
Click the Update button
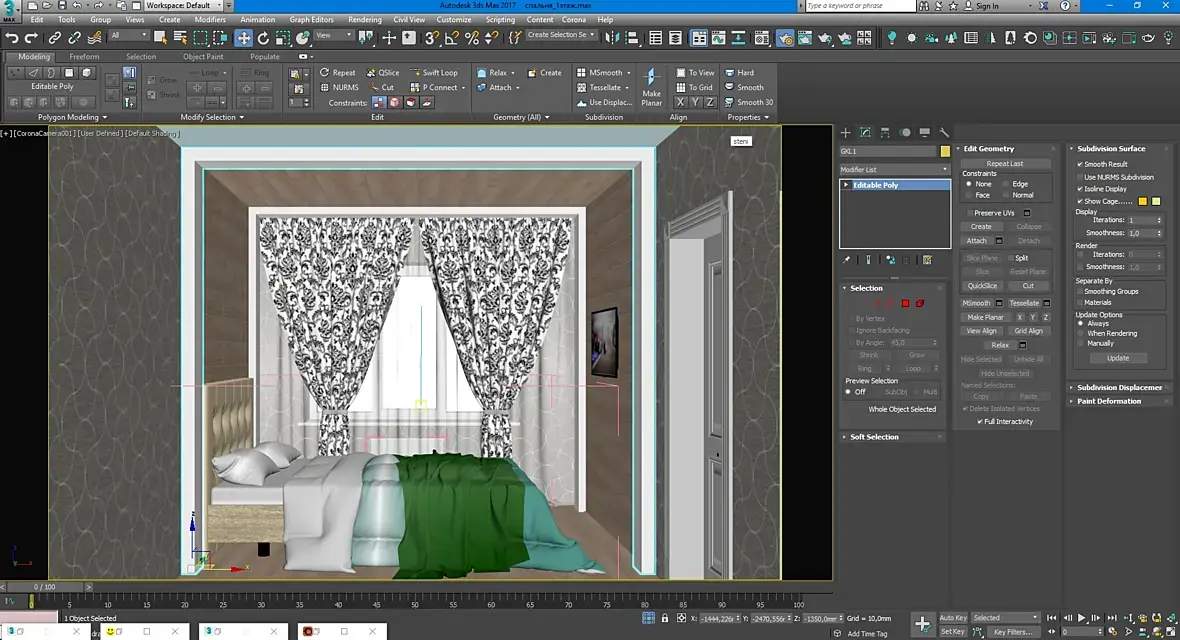(1118, 358)
